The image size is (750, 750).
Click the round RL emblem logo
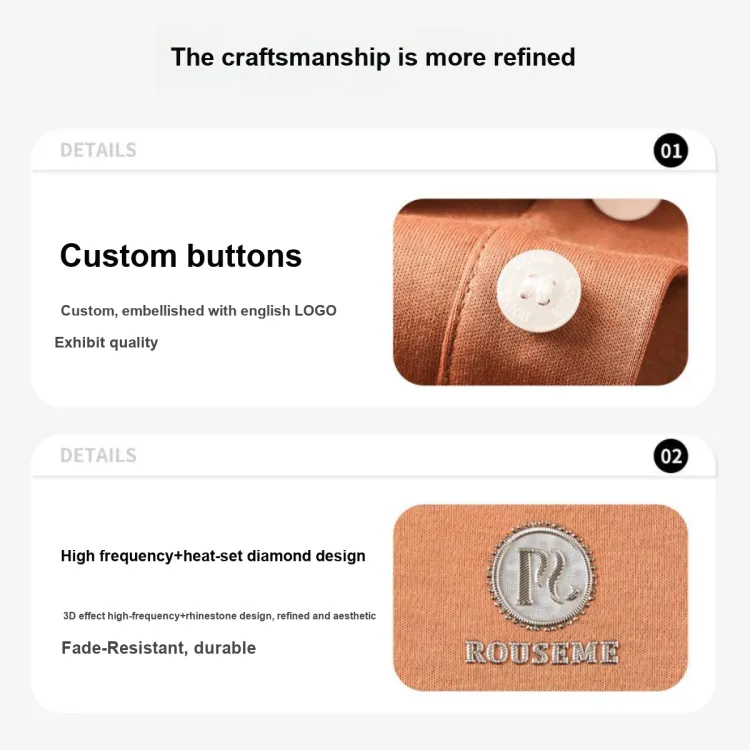pyautogui.click(x=541, y=575)
